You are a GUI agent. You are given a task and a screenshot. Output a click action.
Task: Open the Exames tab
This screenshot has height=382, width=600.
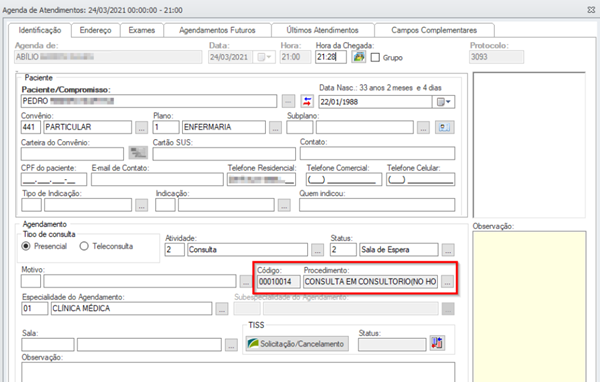pos(142,30)
